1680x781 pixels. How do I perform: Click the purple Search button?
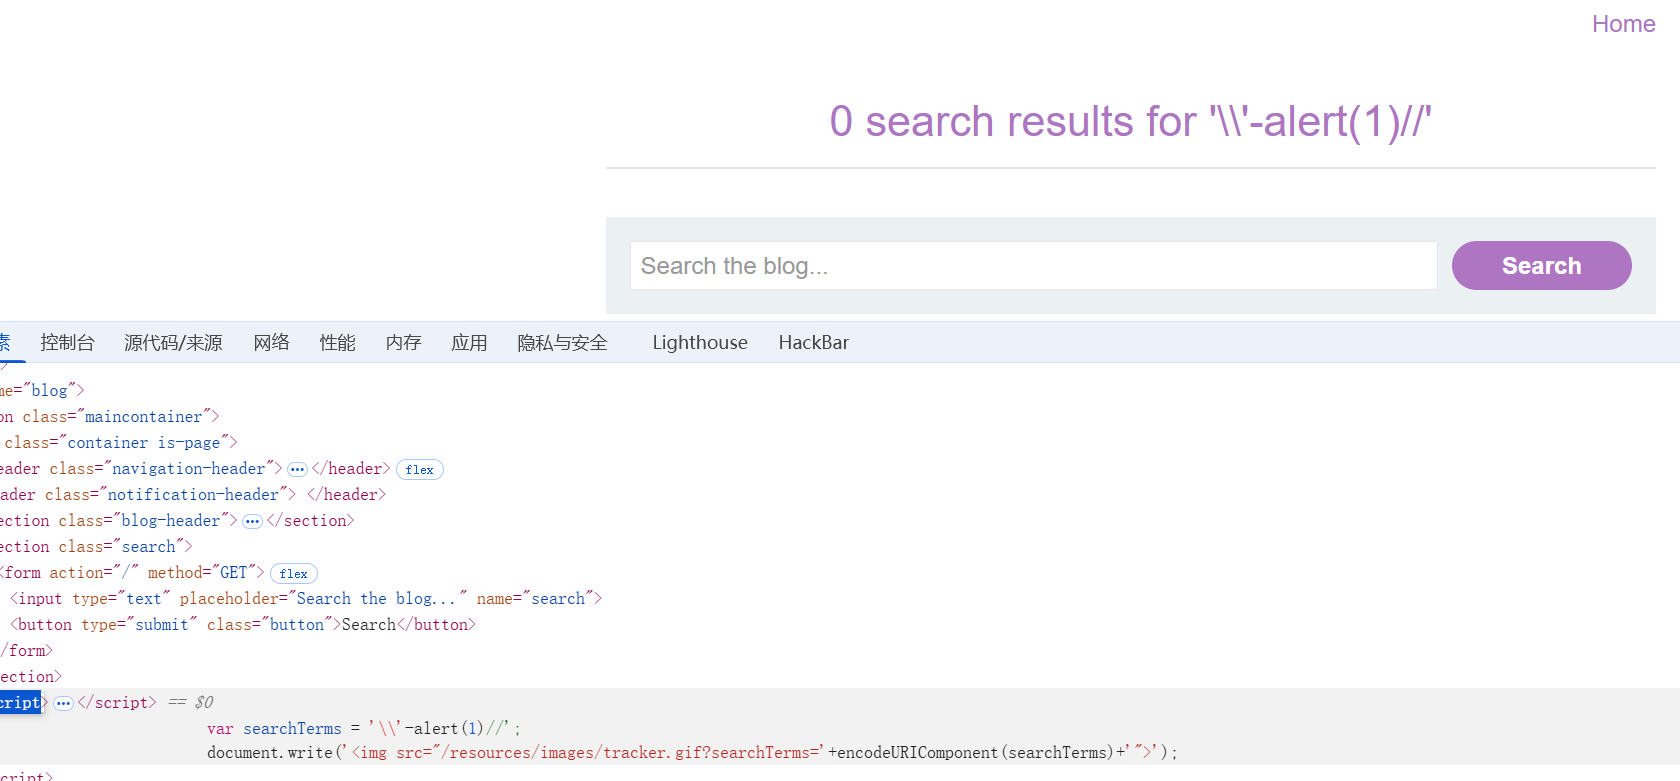pyautogui.click(x=1541, y=266)
